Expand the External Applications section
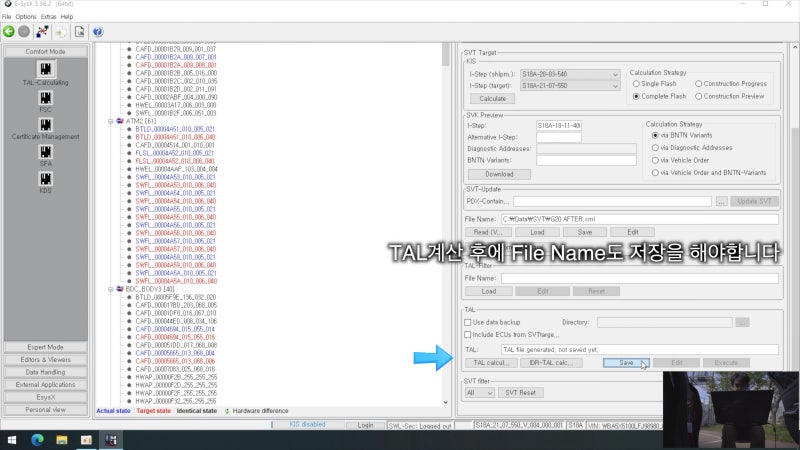This screenshot has height=450, width=800. point(45,385)
